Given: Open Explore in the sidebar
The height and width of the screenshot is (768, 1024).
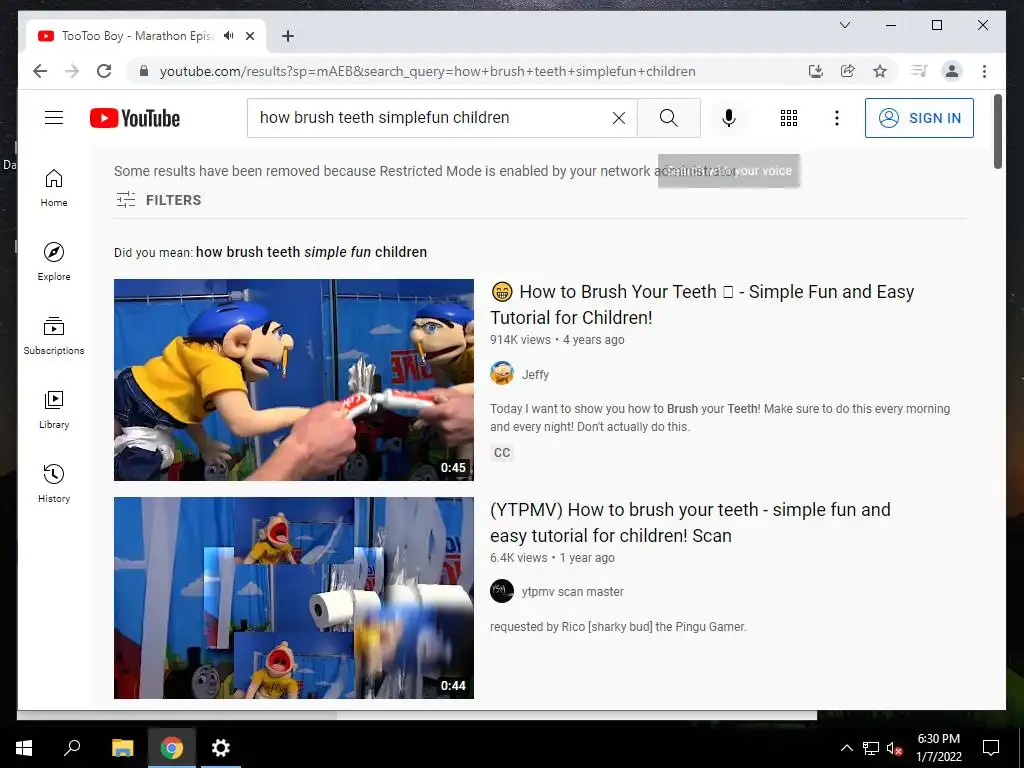Looking at the screenshot, I should pos(54,262).
